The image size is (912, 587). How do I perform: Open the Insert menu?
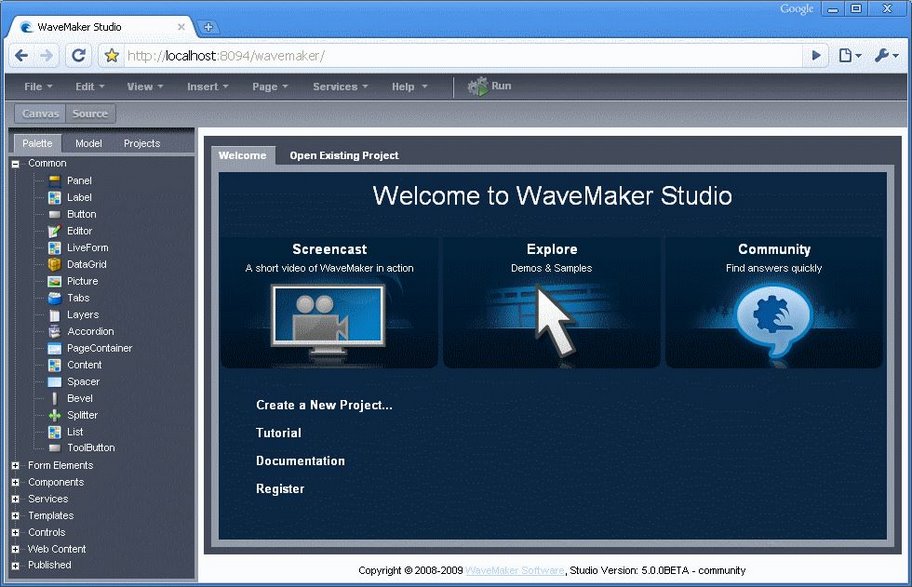(x=207, y=87)
